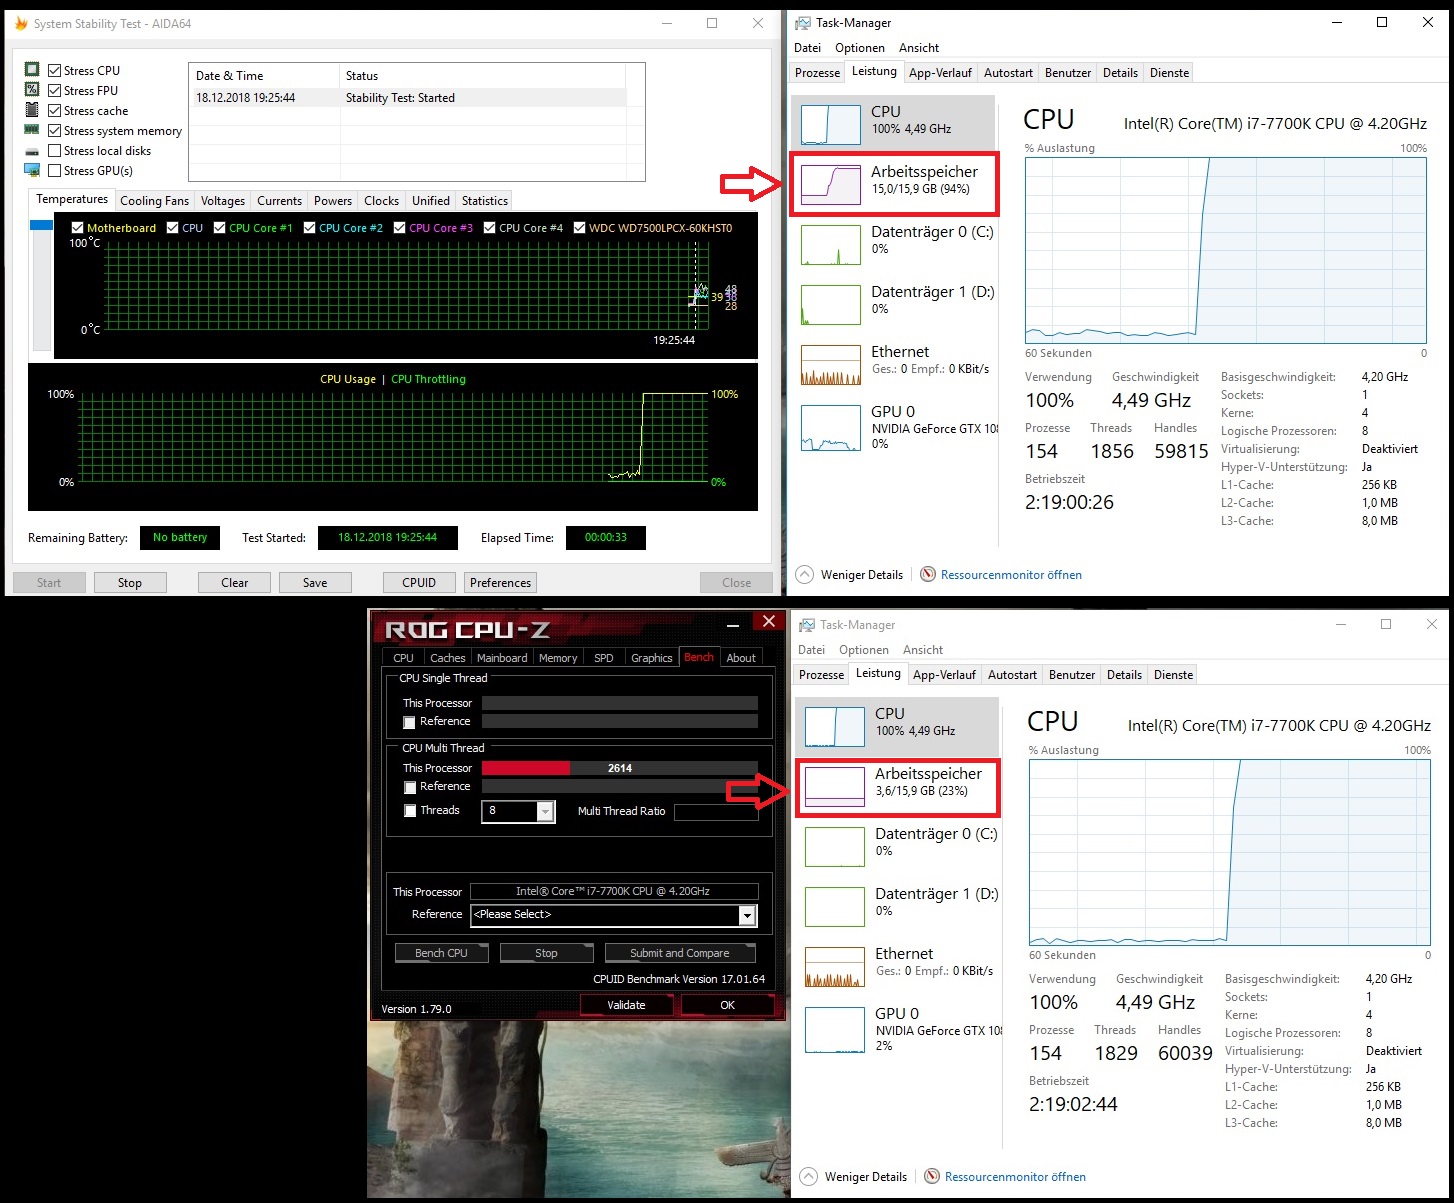This screenshot has height=1203, width=1454.
Task: Click the Stress local disks drive icon
Action: [x=32, y=151]
